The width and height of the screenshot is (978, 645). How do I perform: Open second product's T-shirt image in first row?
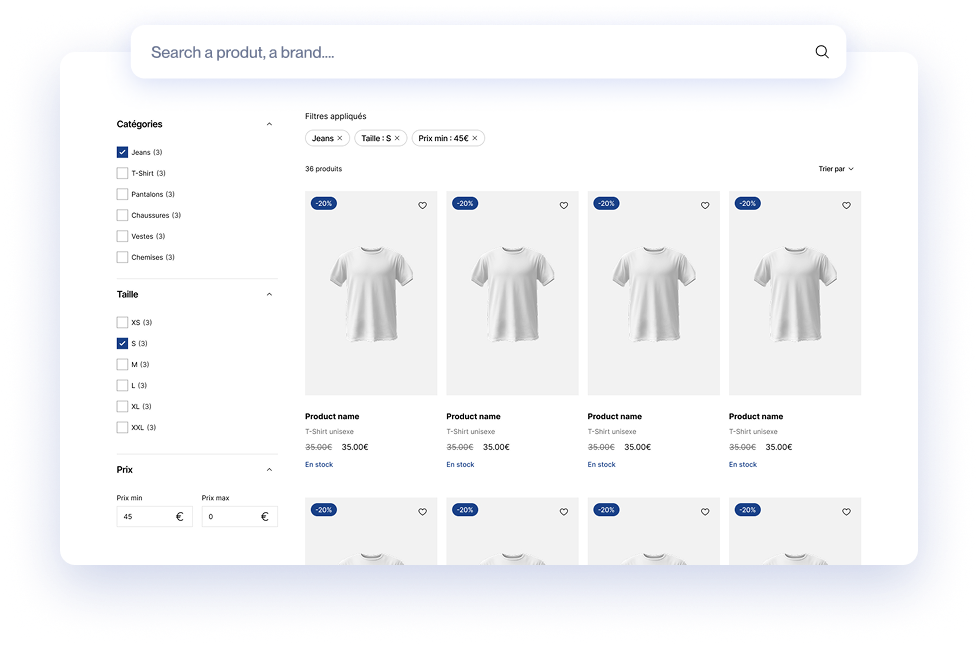pos(513,293)
